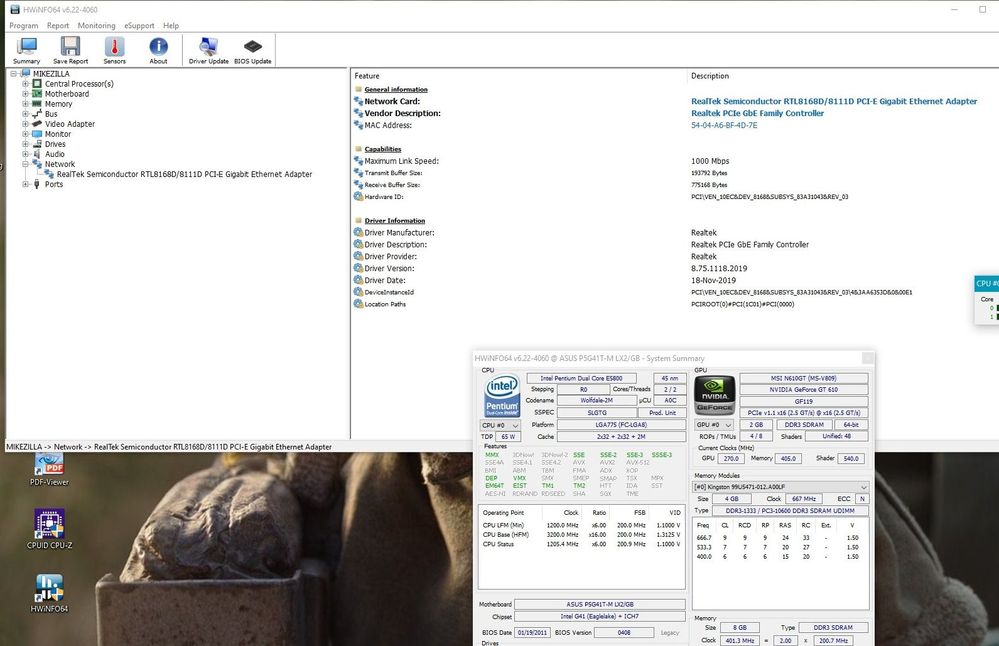Expand Video Adapter tree node
This screenshot has width=999, height=646.
[25, 124]
